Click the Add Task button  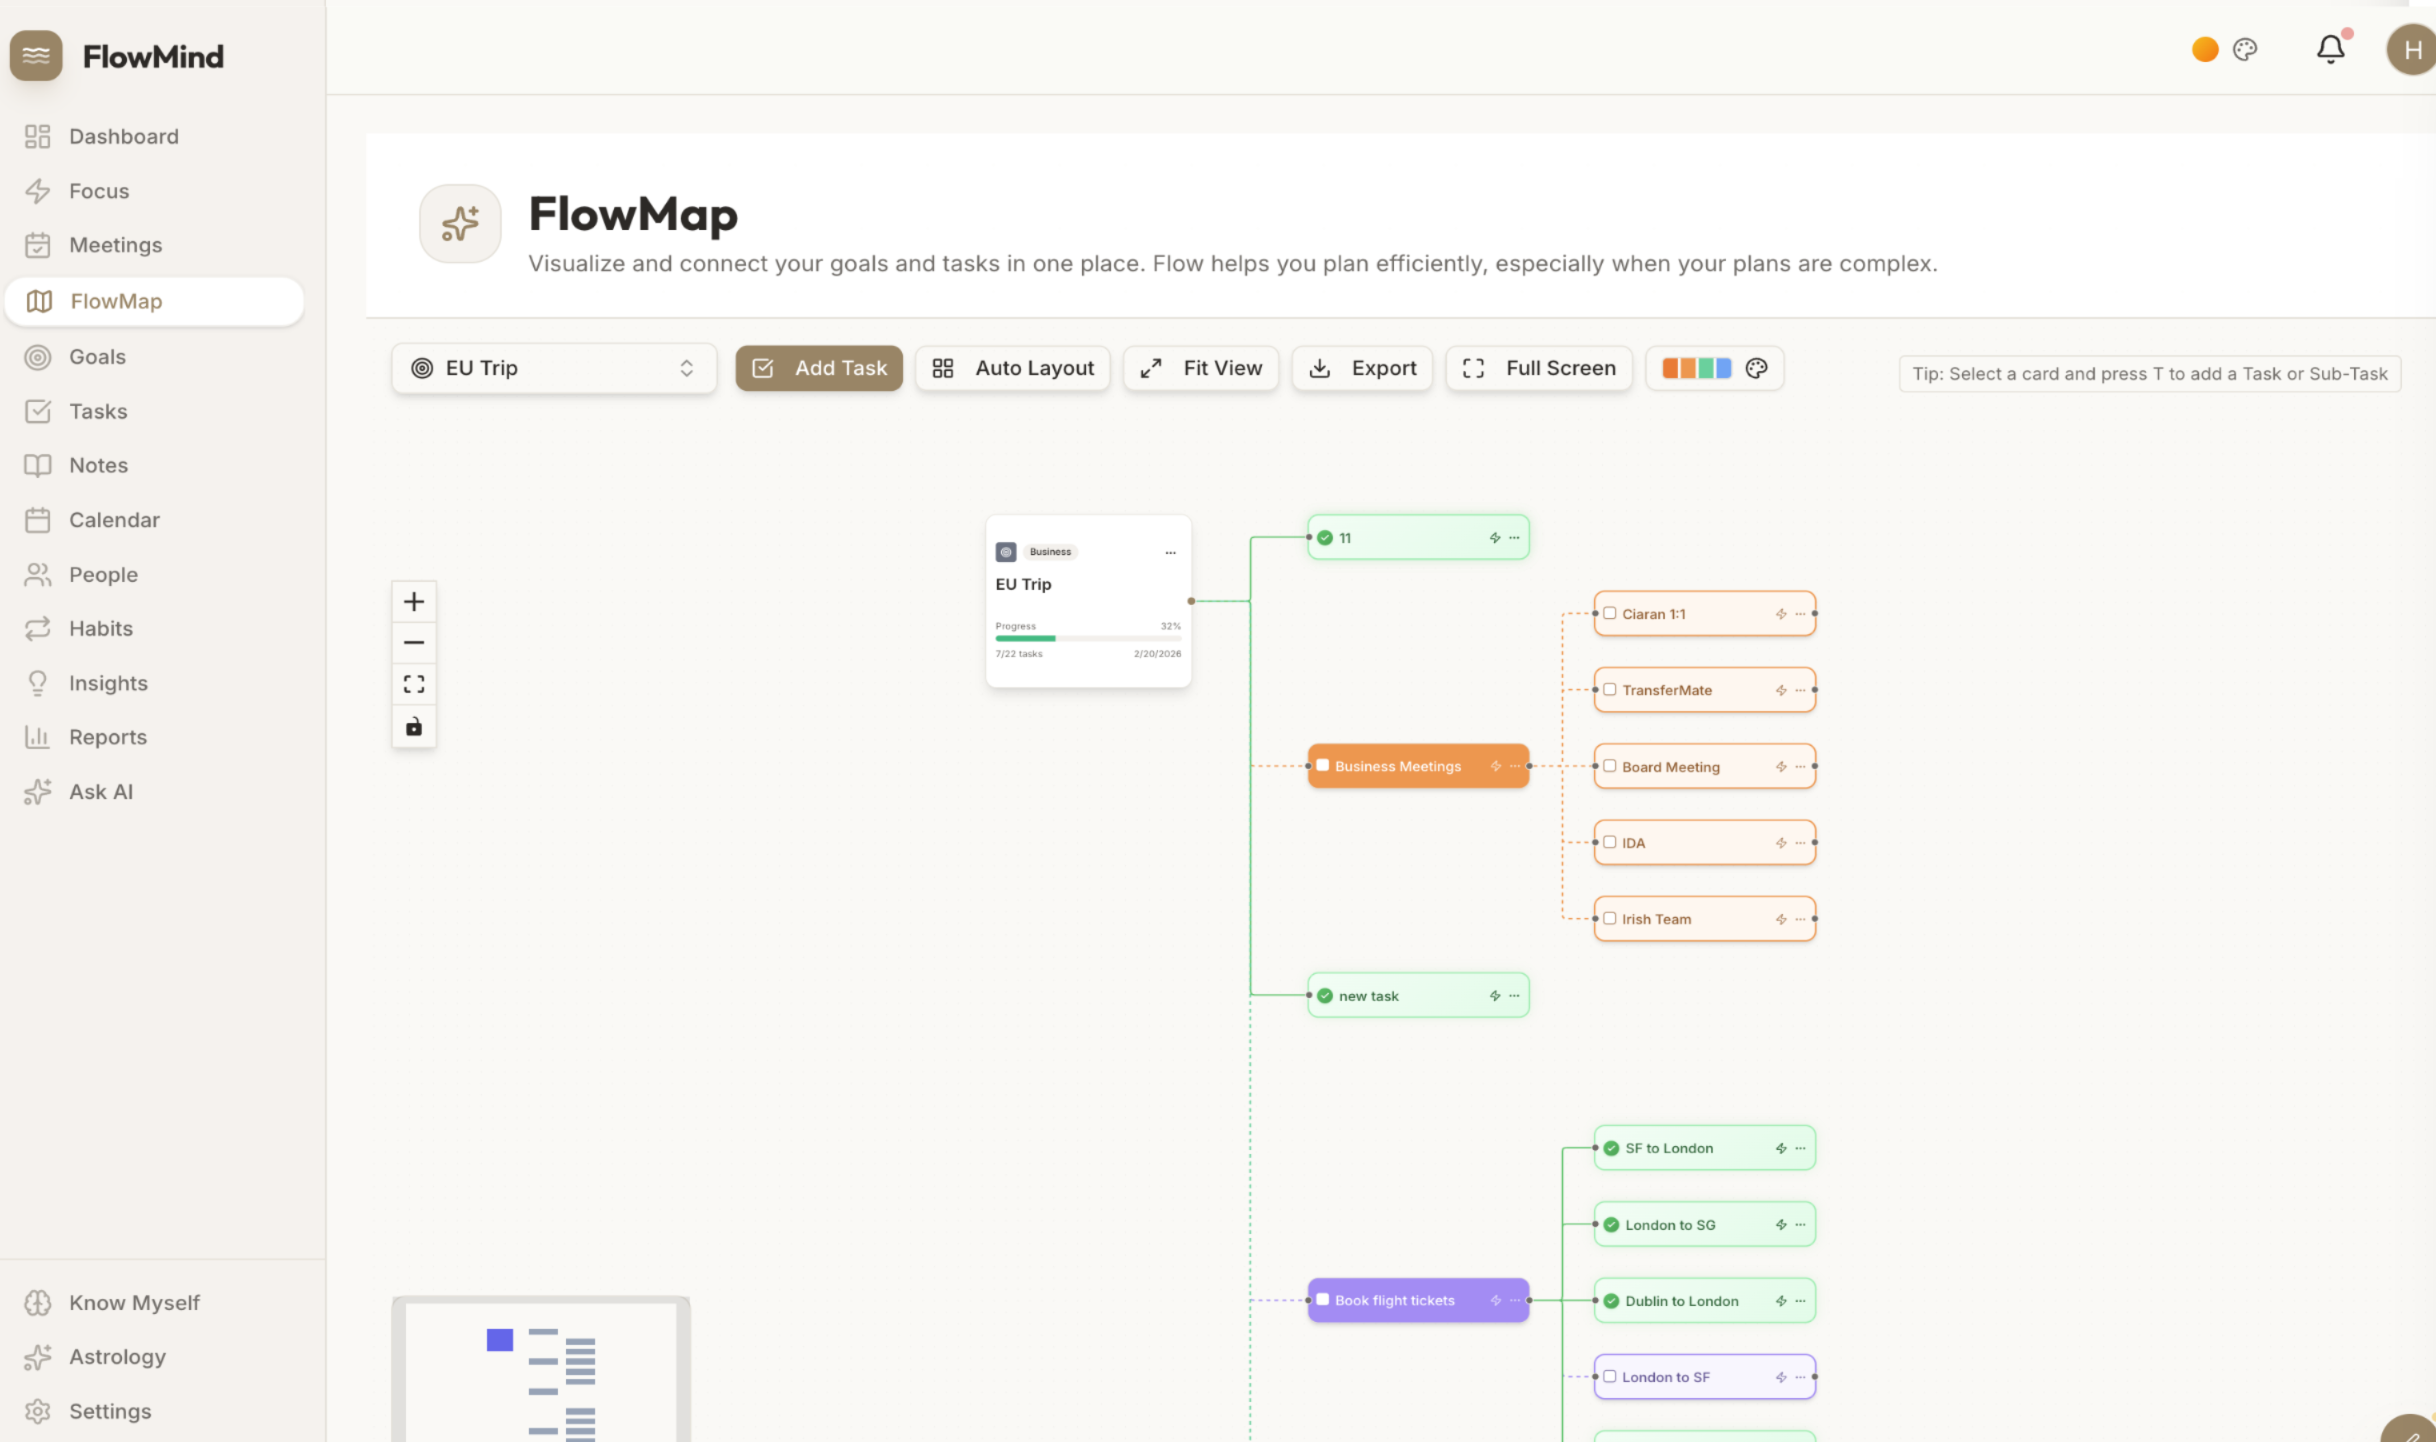click(819, 368)
